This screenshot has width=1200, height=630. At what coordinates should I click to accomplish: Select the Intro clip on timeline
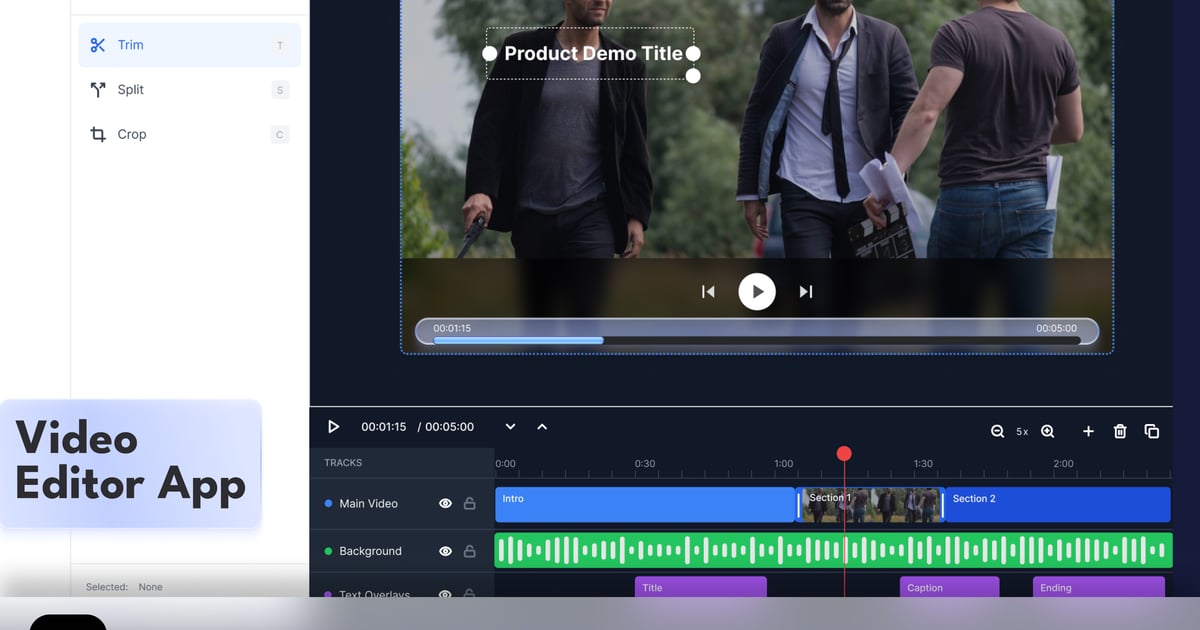[644, 505]
